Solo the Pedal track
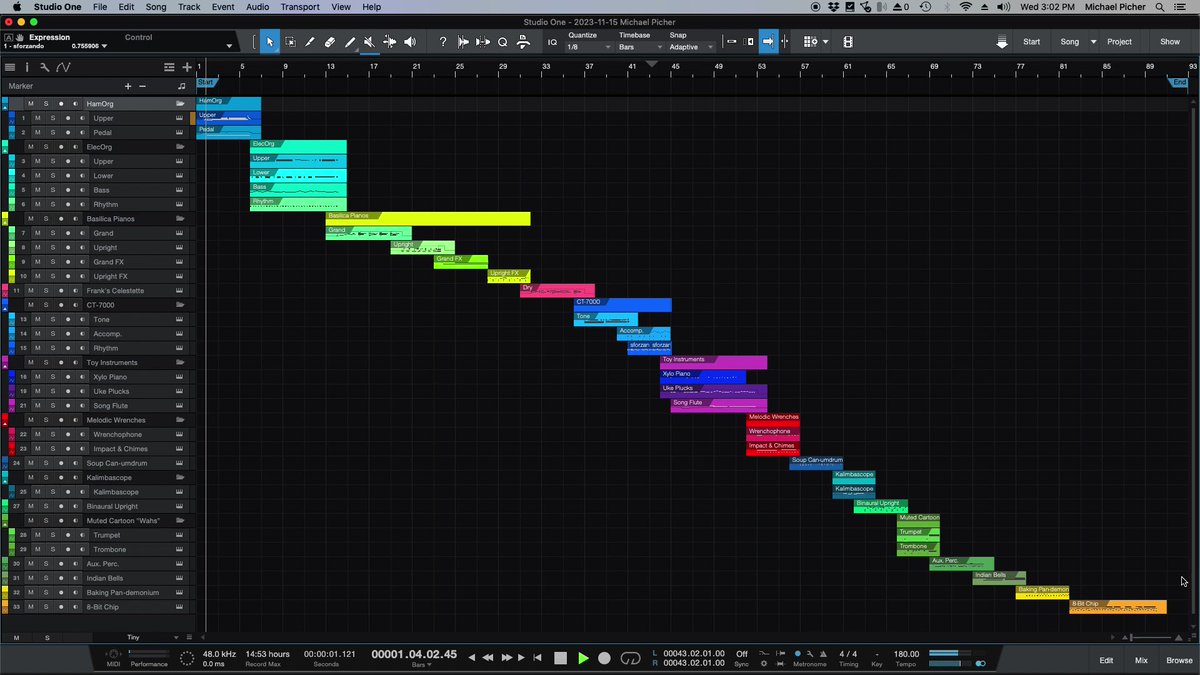This screenshot has width=1200, height=675. coord(52,132)
